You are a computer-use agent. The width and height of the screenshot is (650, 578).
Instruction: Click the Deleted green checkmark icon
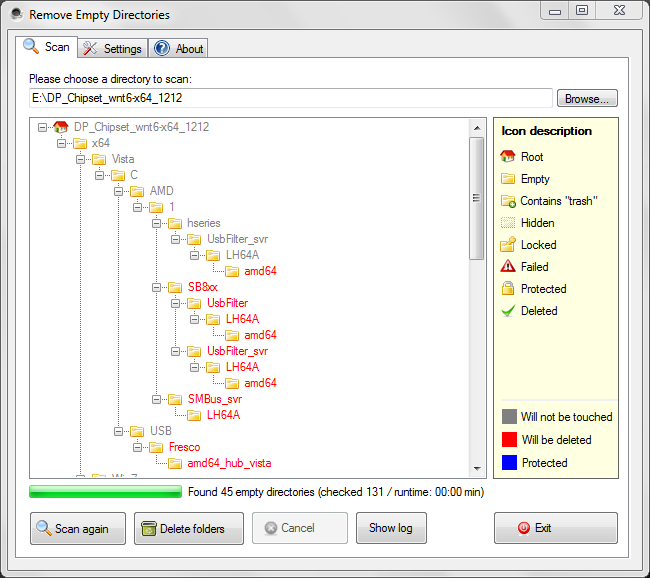(508, 311)
